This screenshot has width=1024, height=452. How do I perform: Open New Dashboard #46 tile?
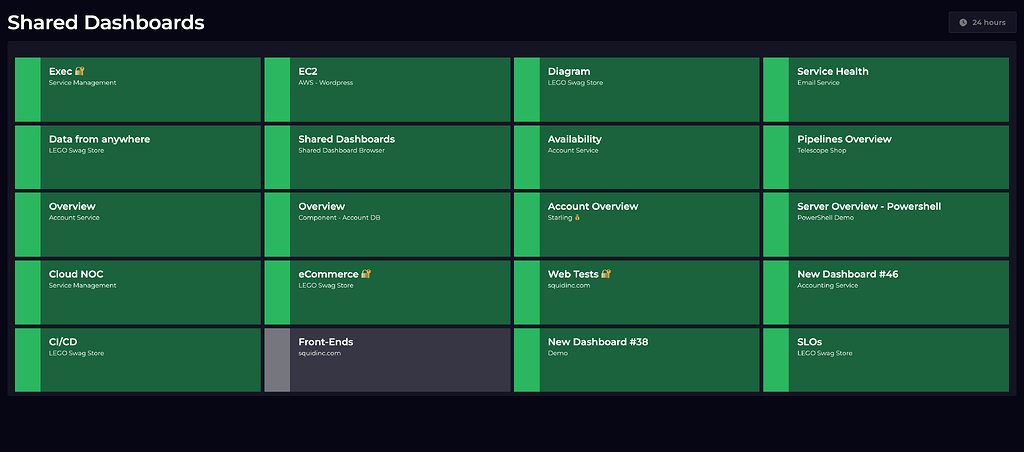[886, 293]
